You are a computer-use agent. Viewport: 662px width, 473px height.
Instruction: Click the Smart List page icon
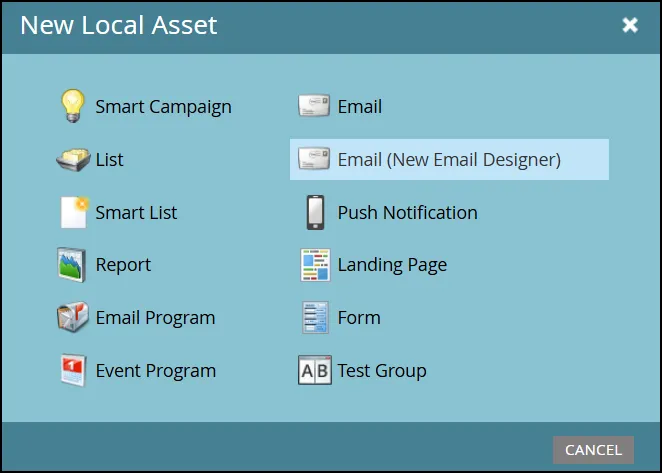point(74,212)
